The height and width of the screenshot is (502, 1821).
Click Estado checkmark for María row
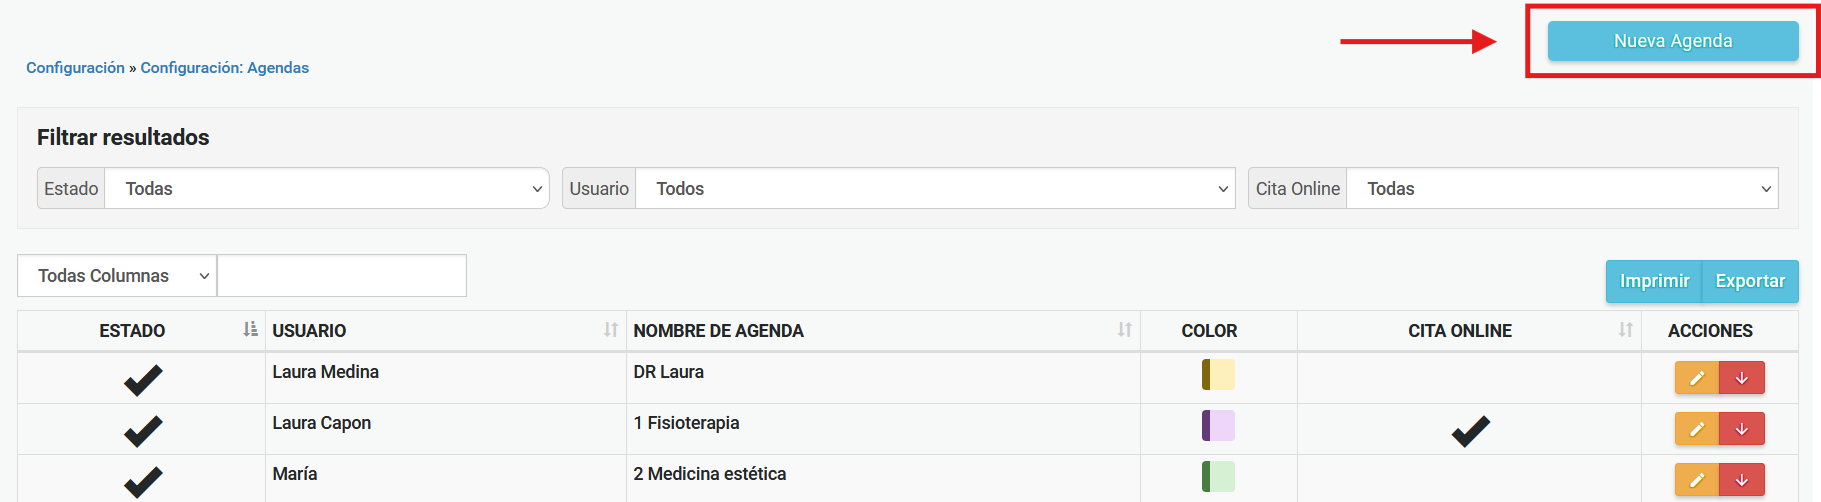pyautogui.click(x=143, y=482)
